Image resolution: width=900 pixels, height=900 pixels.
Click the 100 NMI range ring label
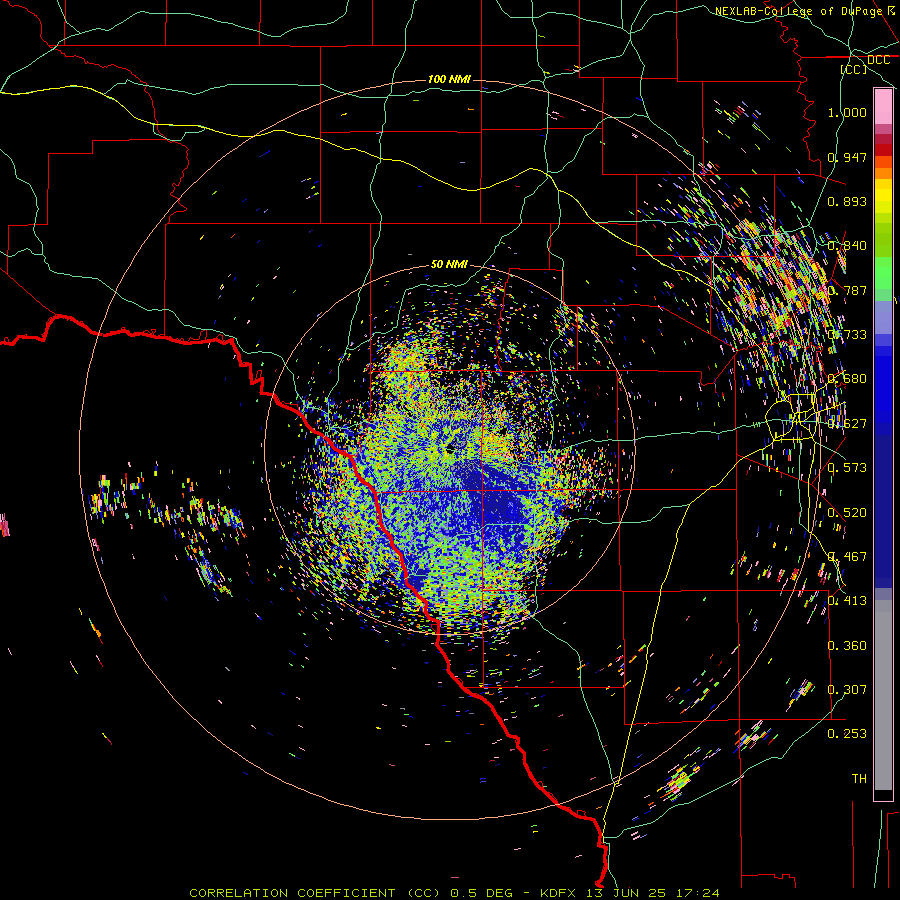(449, 79)
